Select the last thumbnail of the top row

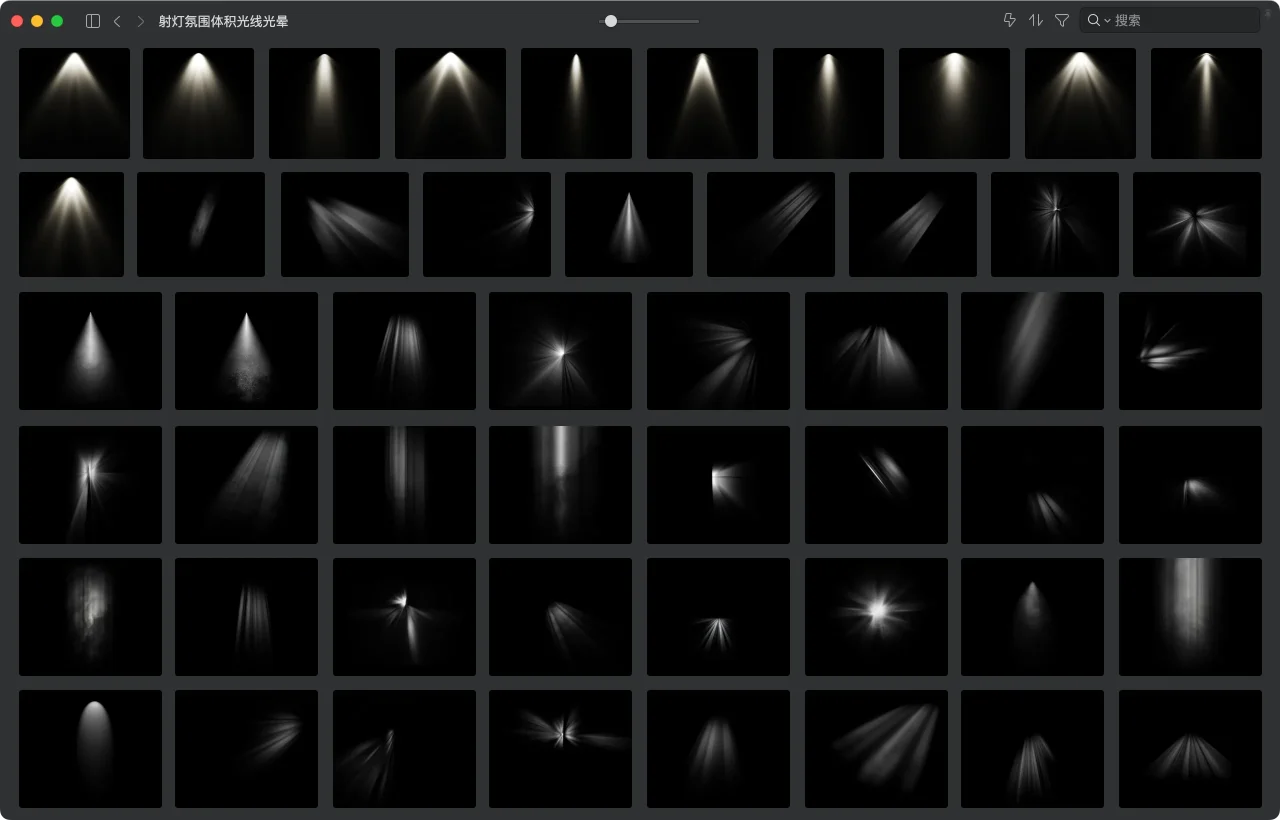click(x=1206, y=103)
